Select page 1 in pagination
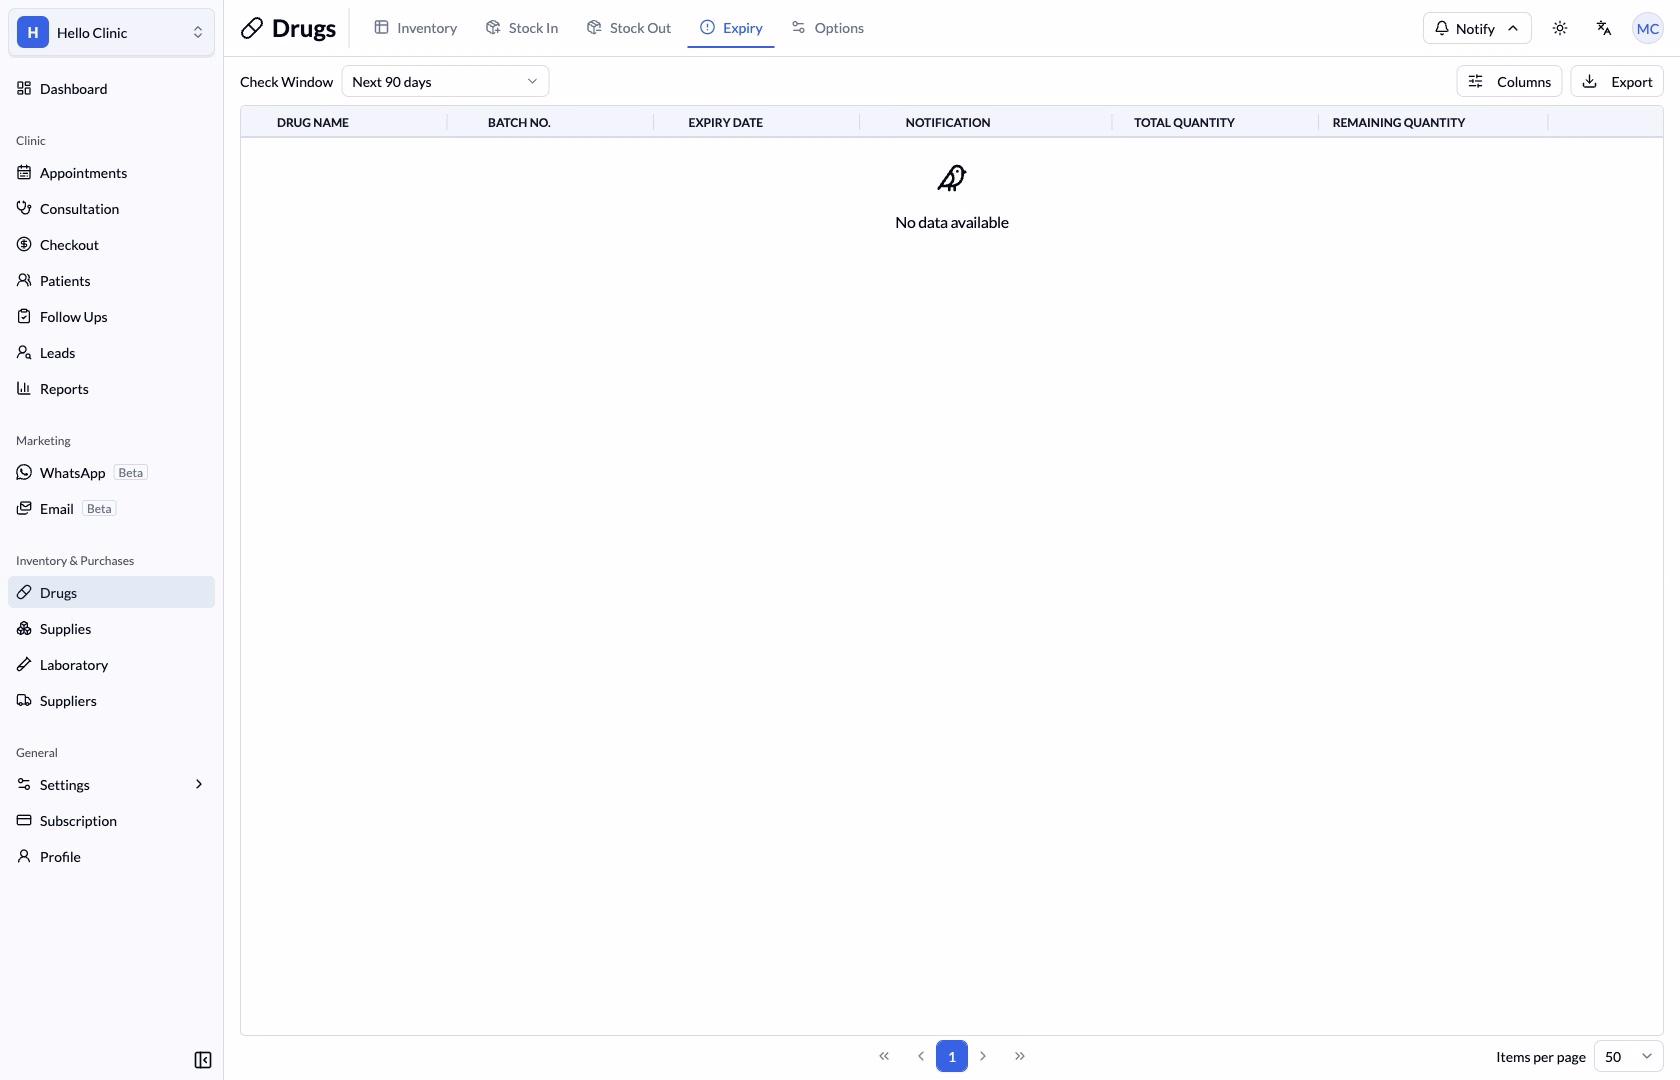 [952, 1056]
